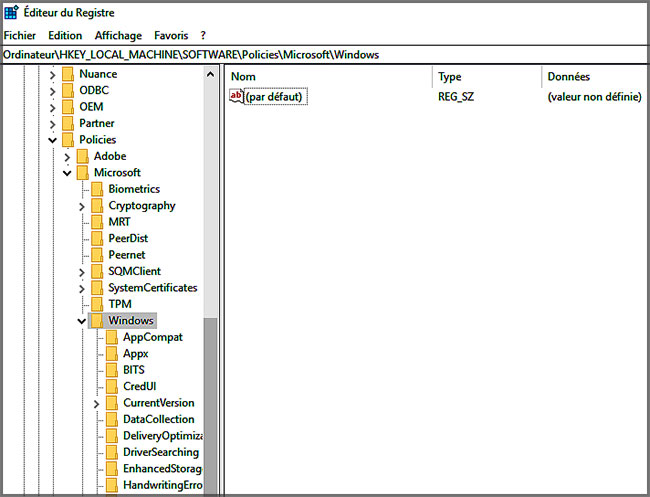Click the Appx folder icon
Image resolution: width=650 pixels, height=497 pixels.
[x=112, y=354]
